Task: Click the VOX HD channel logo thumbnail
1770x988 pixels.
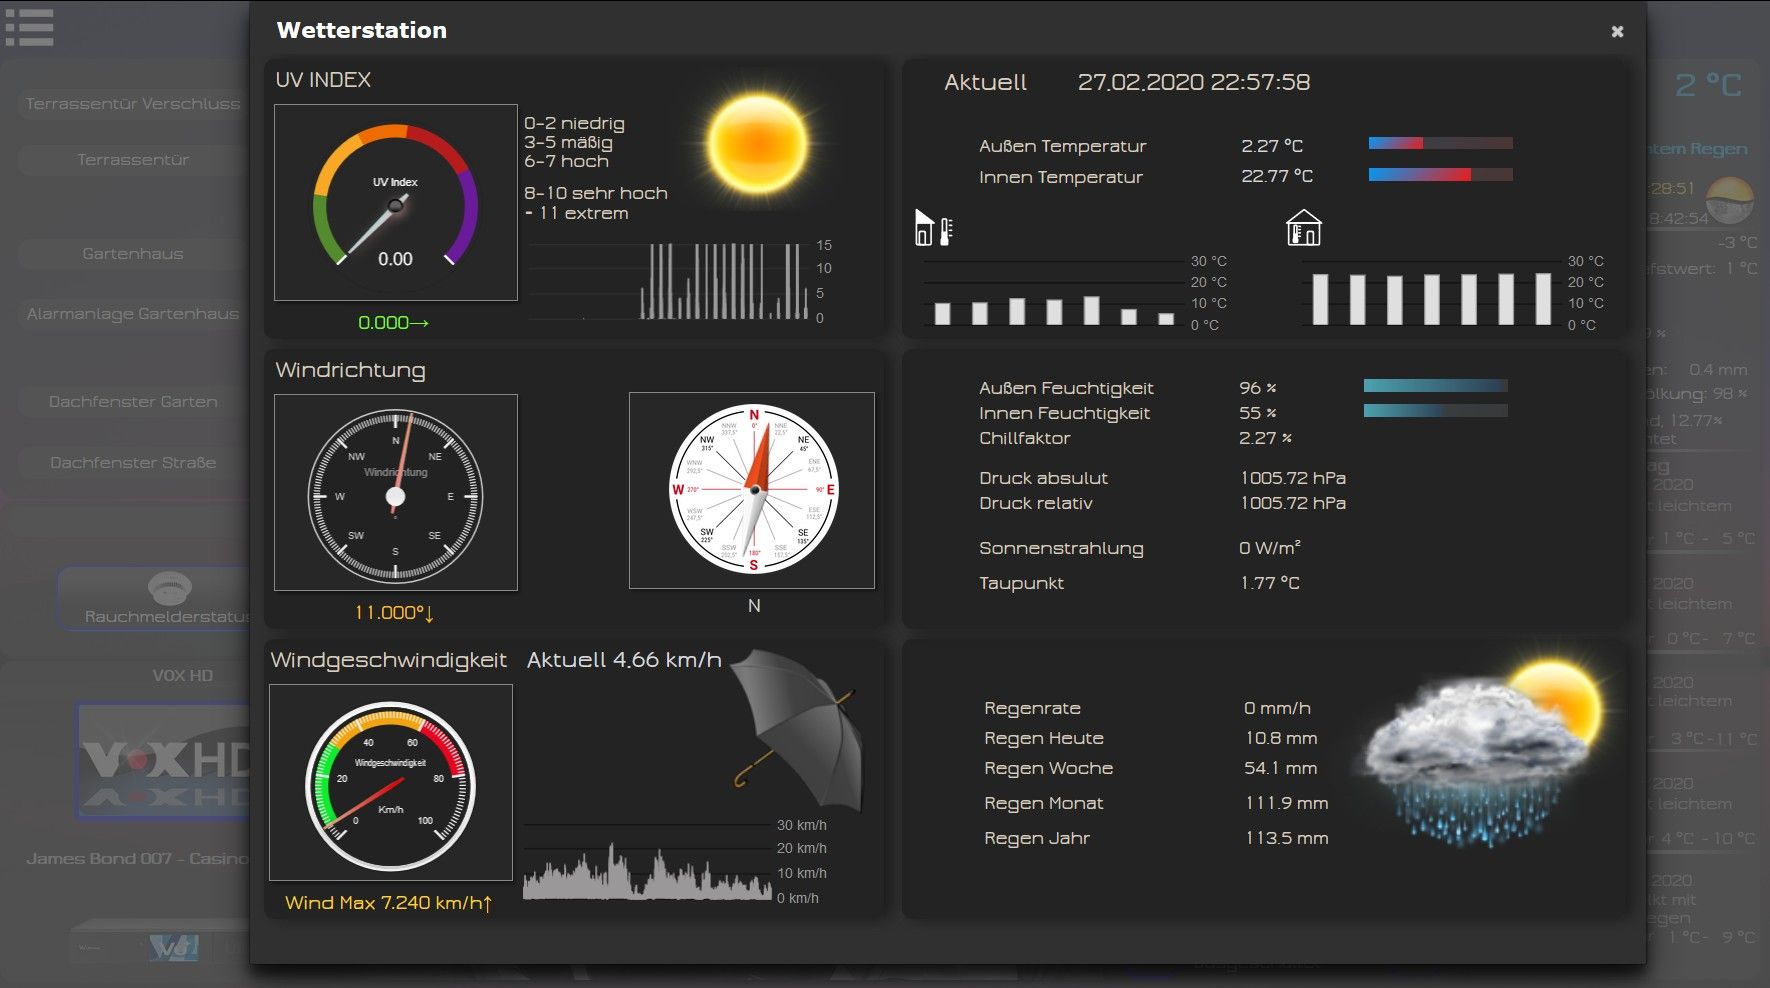Action: coord(164,761)
